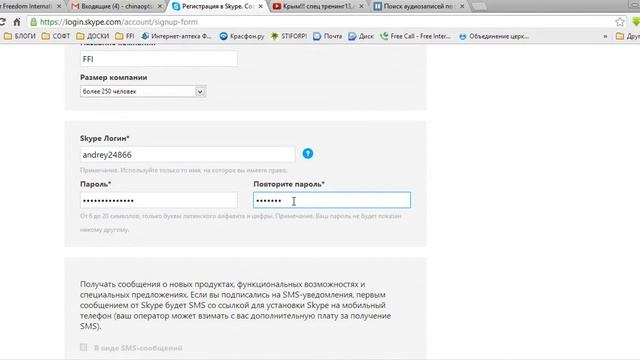Click the Пароль* label
This screenshot has height=360, width=640.
96,184
